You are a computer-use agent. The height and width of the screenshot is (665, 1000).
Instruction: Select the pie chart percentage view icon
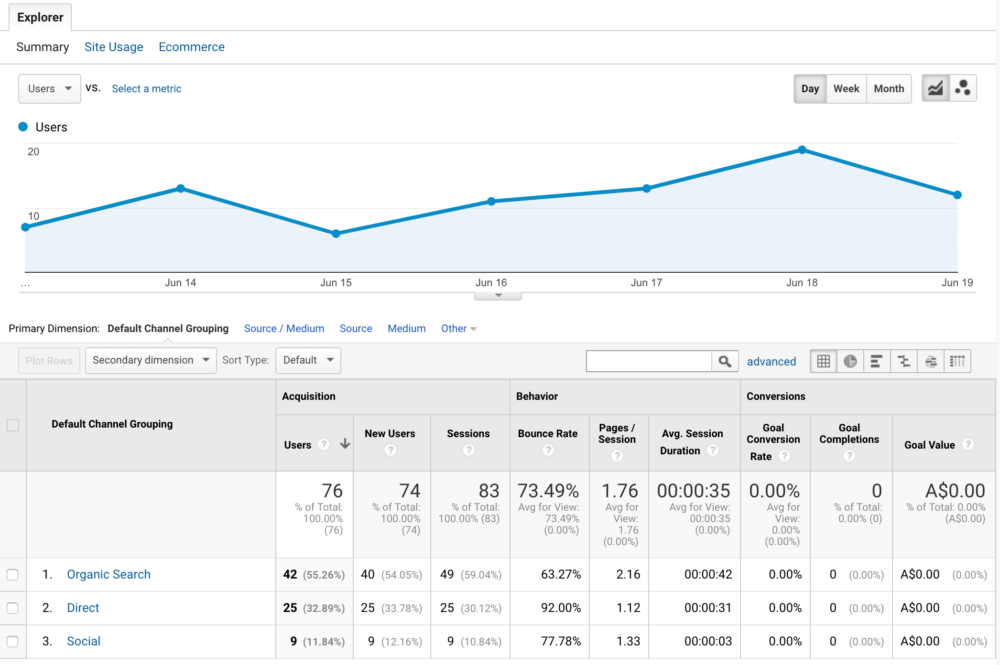850,361
